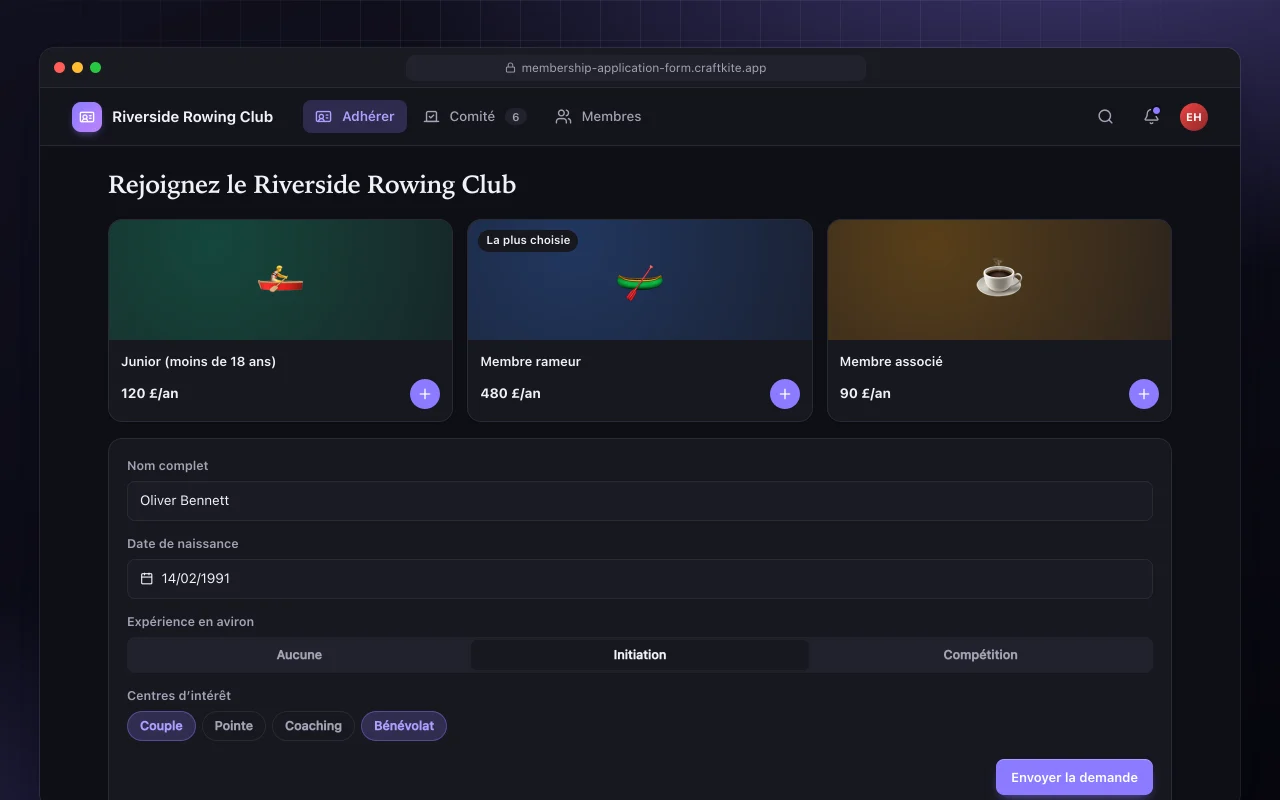Click the Date de naissance field
The image size is (1280, 800).
(x=640, y=579)
